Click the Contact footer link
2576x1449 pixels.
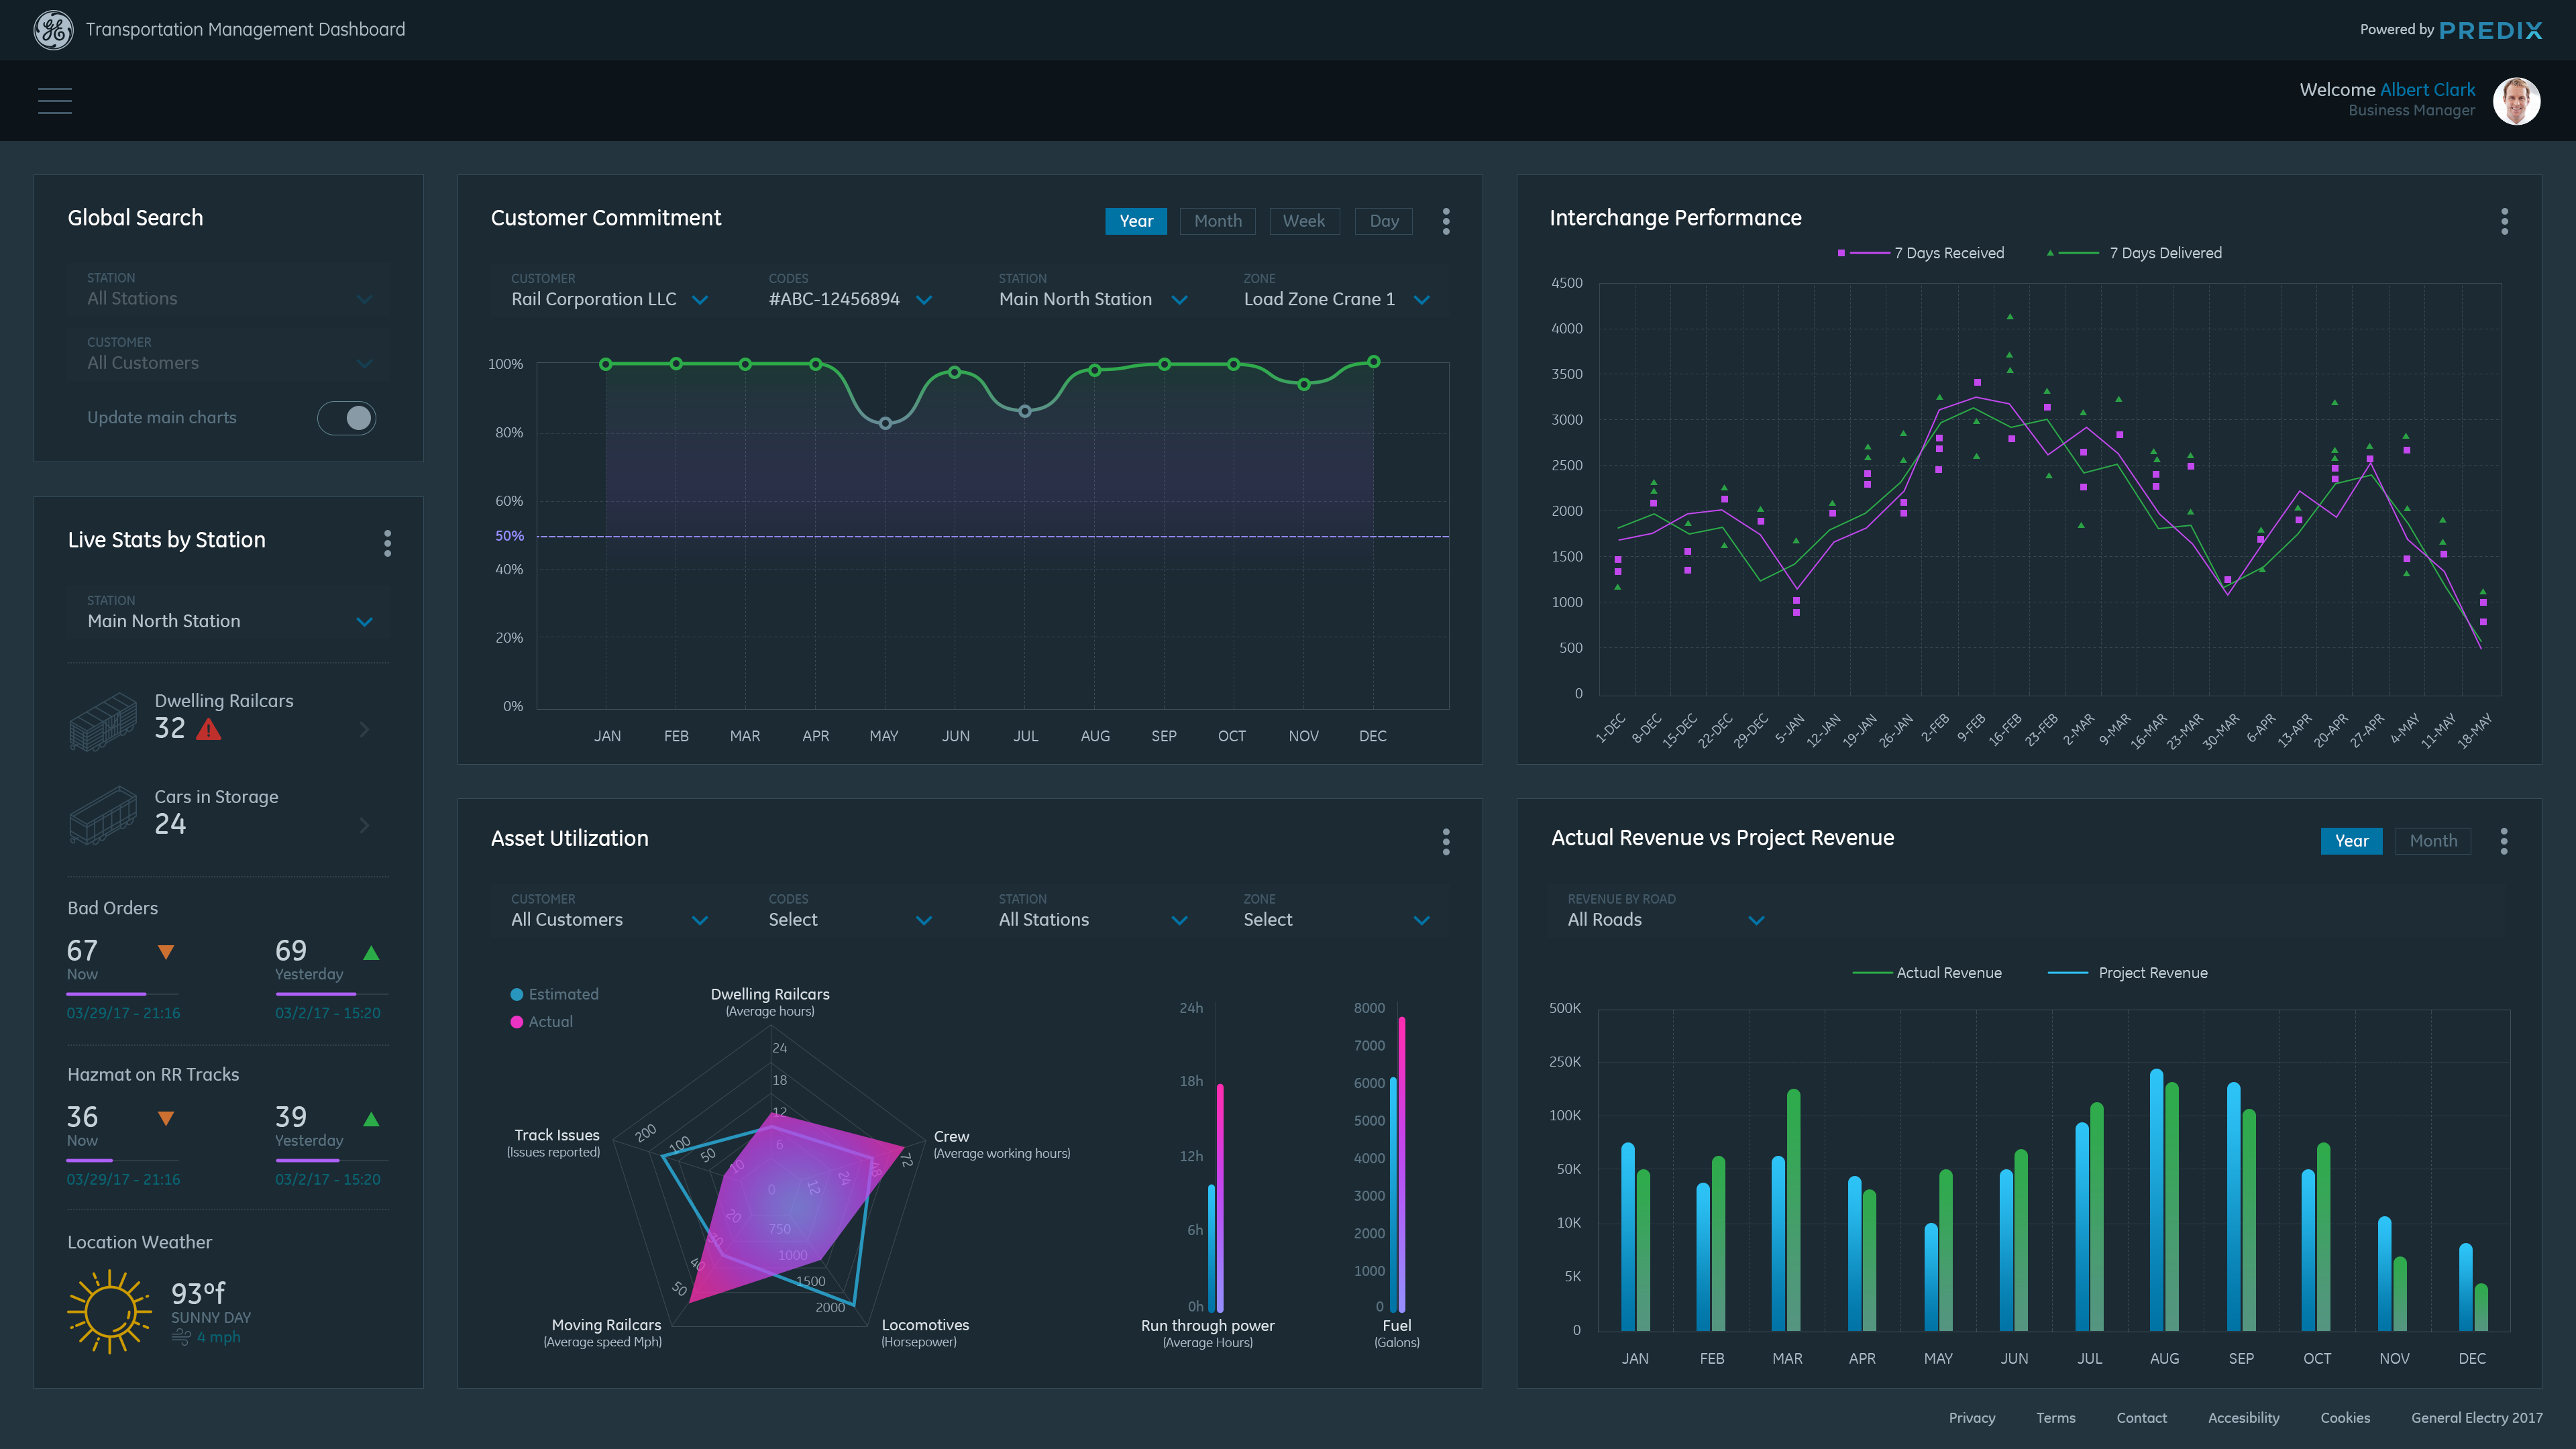(2141, 1418)
